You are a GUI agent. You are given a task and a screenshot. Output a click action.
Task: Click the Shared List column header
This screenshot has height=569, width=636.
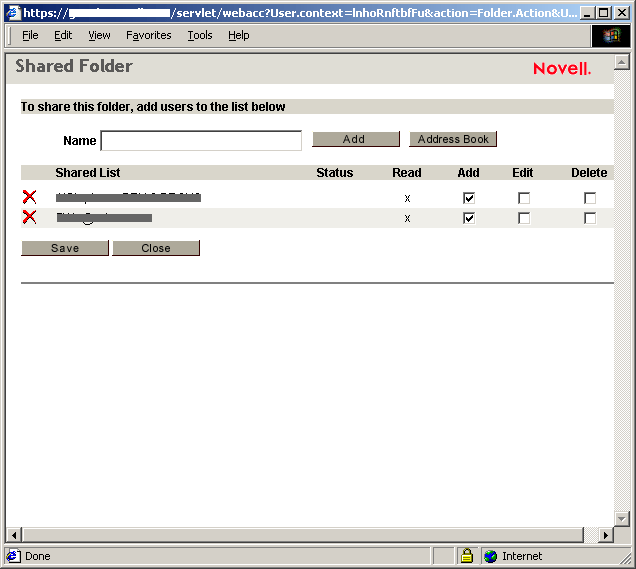click(88, 173)
